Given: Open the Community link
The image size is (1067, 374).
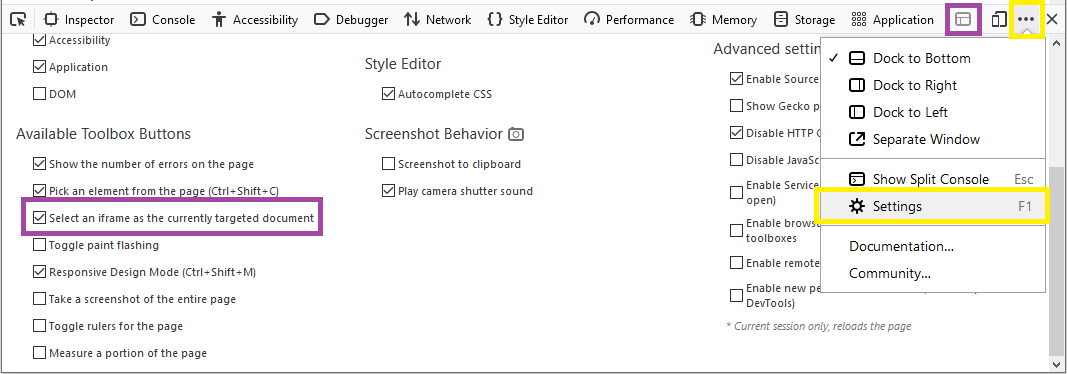Looking at the screenshot, I should (890, 273).
